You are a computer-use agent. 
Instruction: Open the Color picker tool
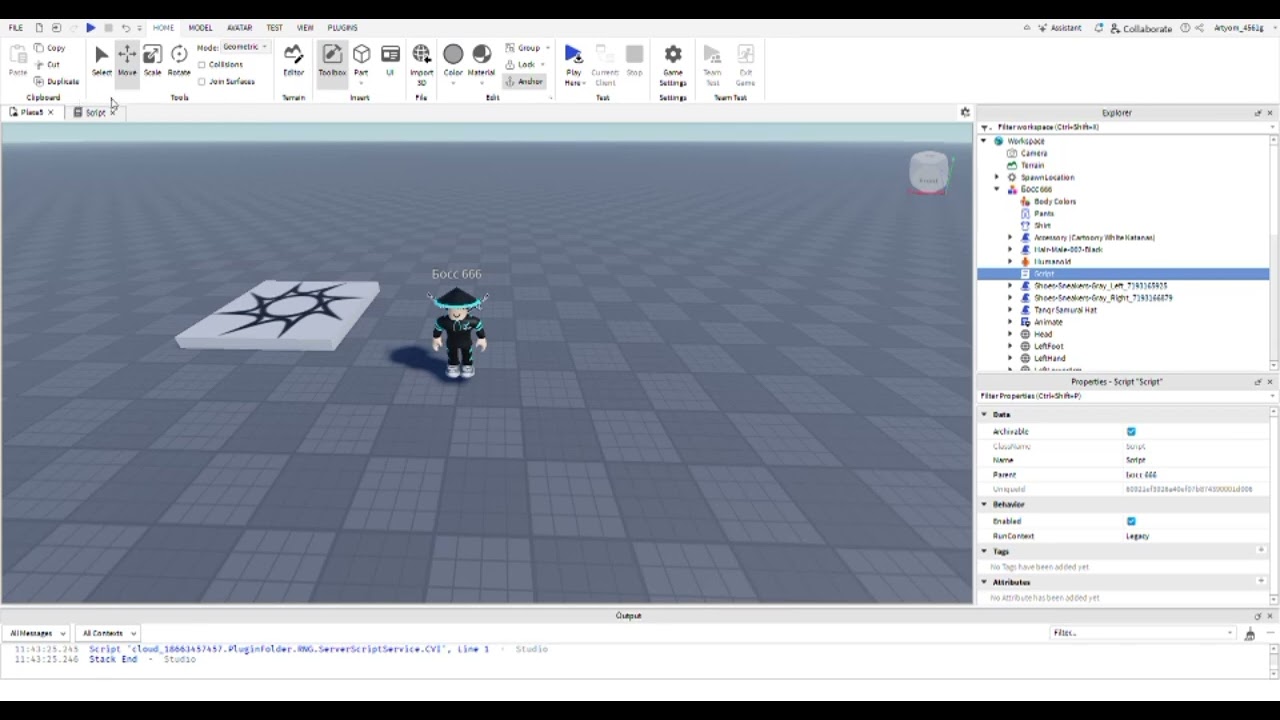tap(453, 60)
